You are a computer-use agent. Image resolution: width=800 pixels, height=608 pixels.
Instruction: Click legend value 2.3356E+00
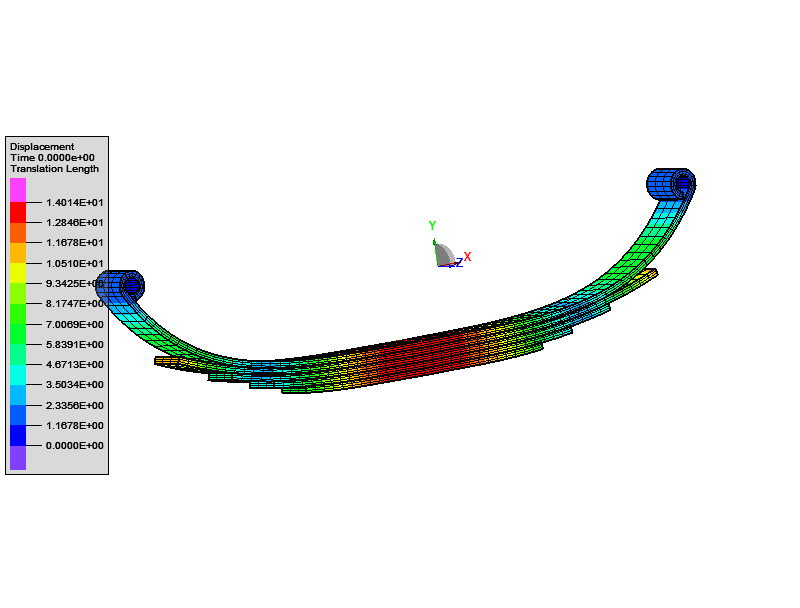pos(74,406)
